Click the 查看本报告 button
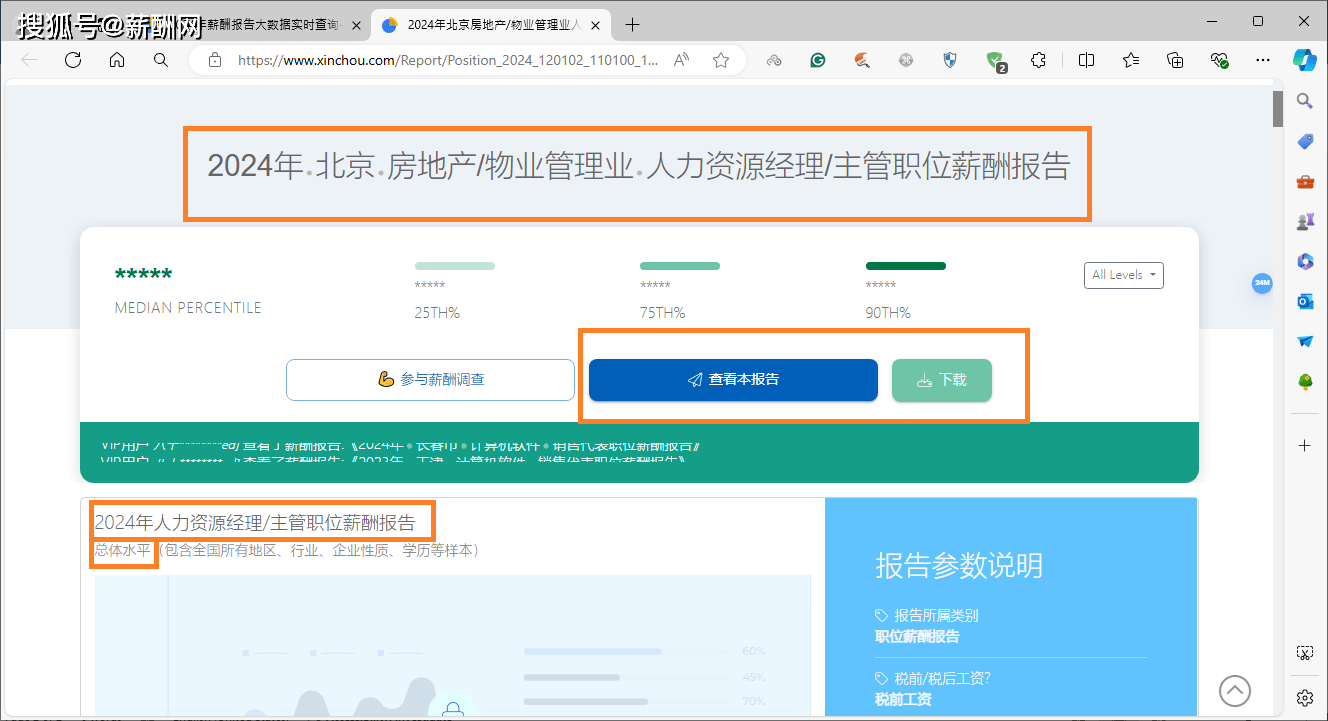The width and height of the screenshot is (1328, 721). [x=733, y=380]
